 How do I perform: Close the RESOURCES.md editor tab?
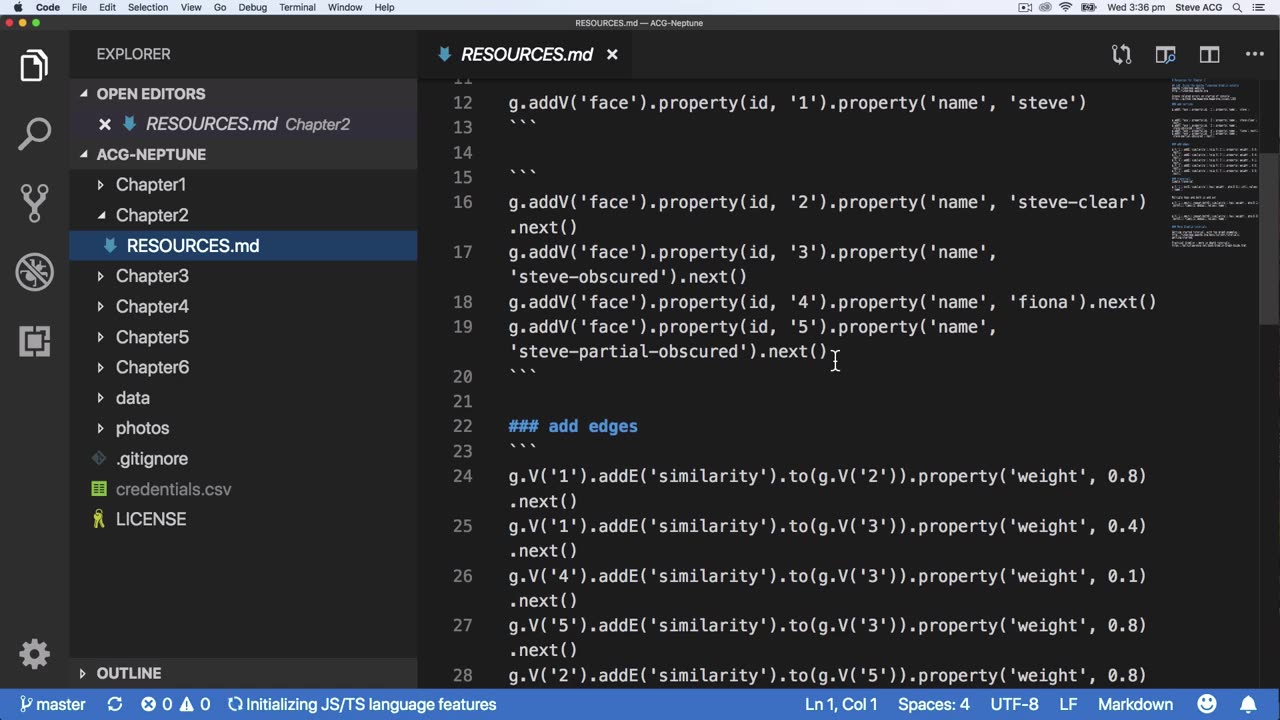pyautogui.click(x=612, y=55)
